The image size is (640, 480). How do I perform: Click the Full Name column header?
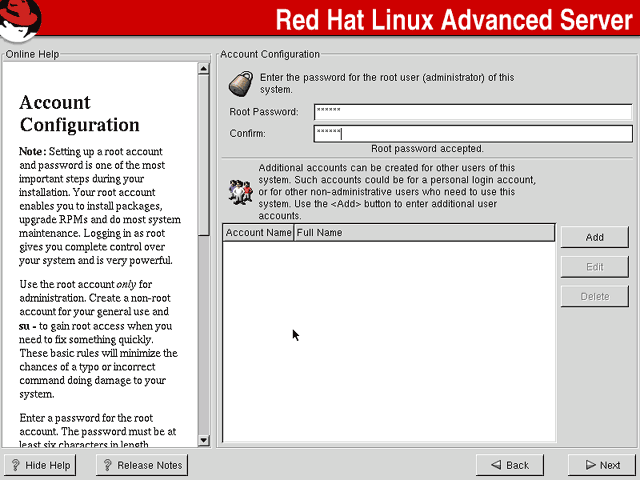click(424, 233)
